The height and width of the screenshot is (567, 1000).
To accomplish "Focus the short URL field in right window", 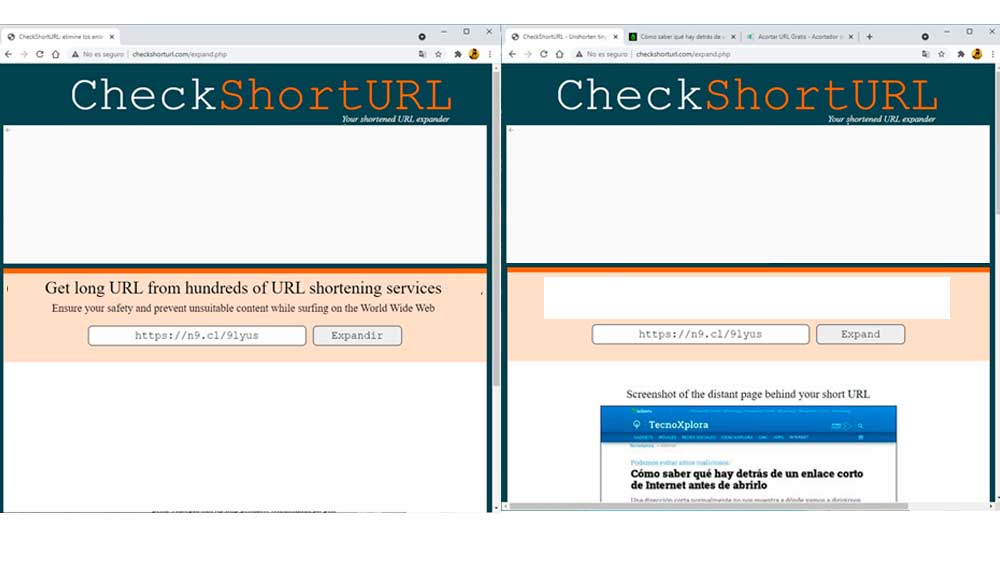I will point(700,334).
